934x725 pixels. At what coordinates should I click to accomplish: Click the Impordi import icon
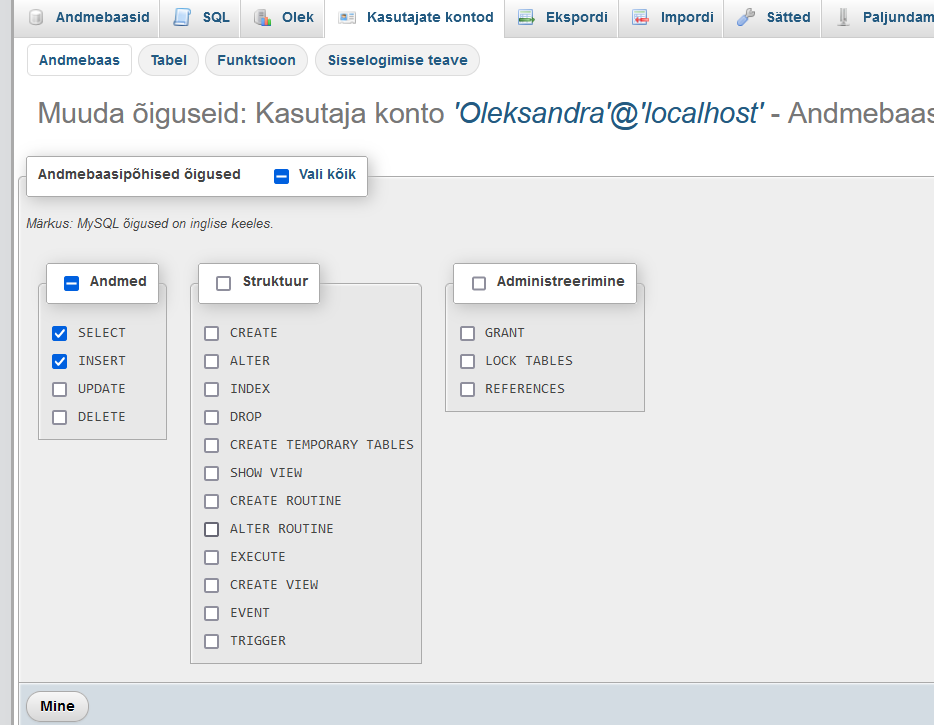(x=641, y=17)
